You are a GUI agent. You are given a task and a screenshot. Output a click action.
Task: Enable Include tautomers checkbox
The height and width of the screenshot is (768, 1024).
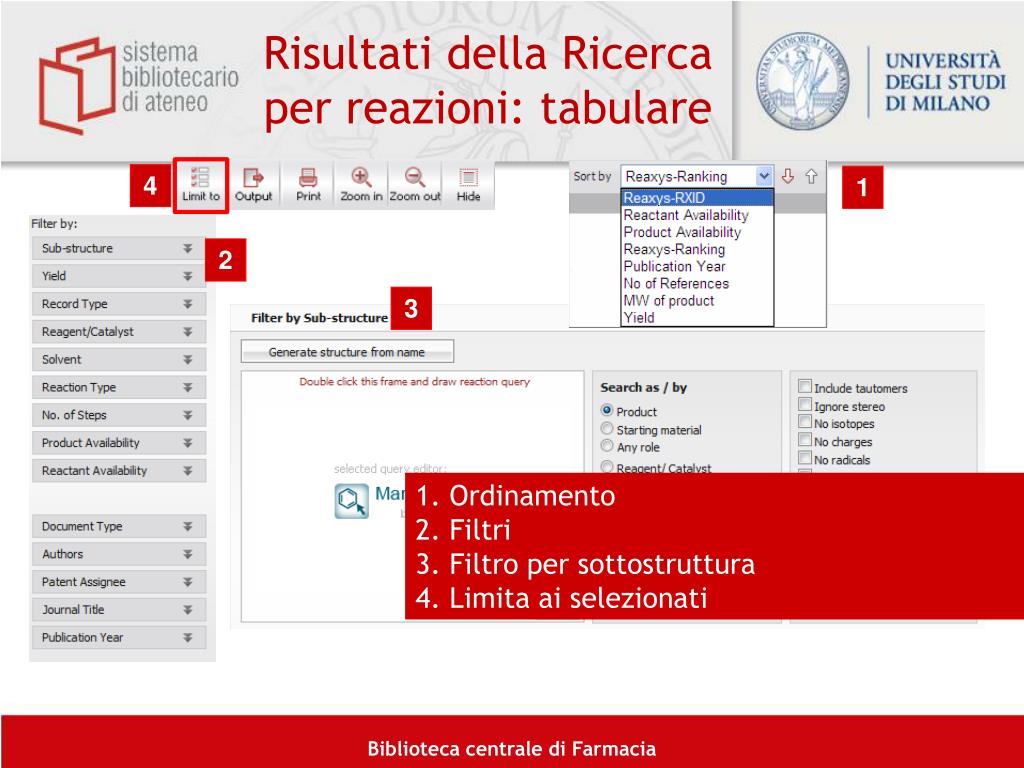(805, 387)
